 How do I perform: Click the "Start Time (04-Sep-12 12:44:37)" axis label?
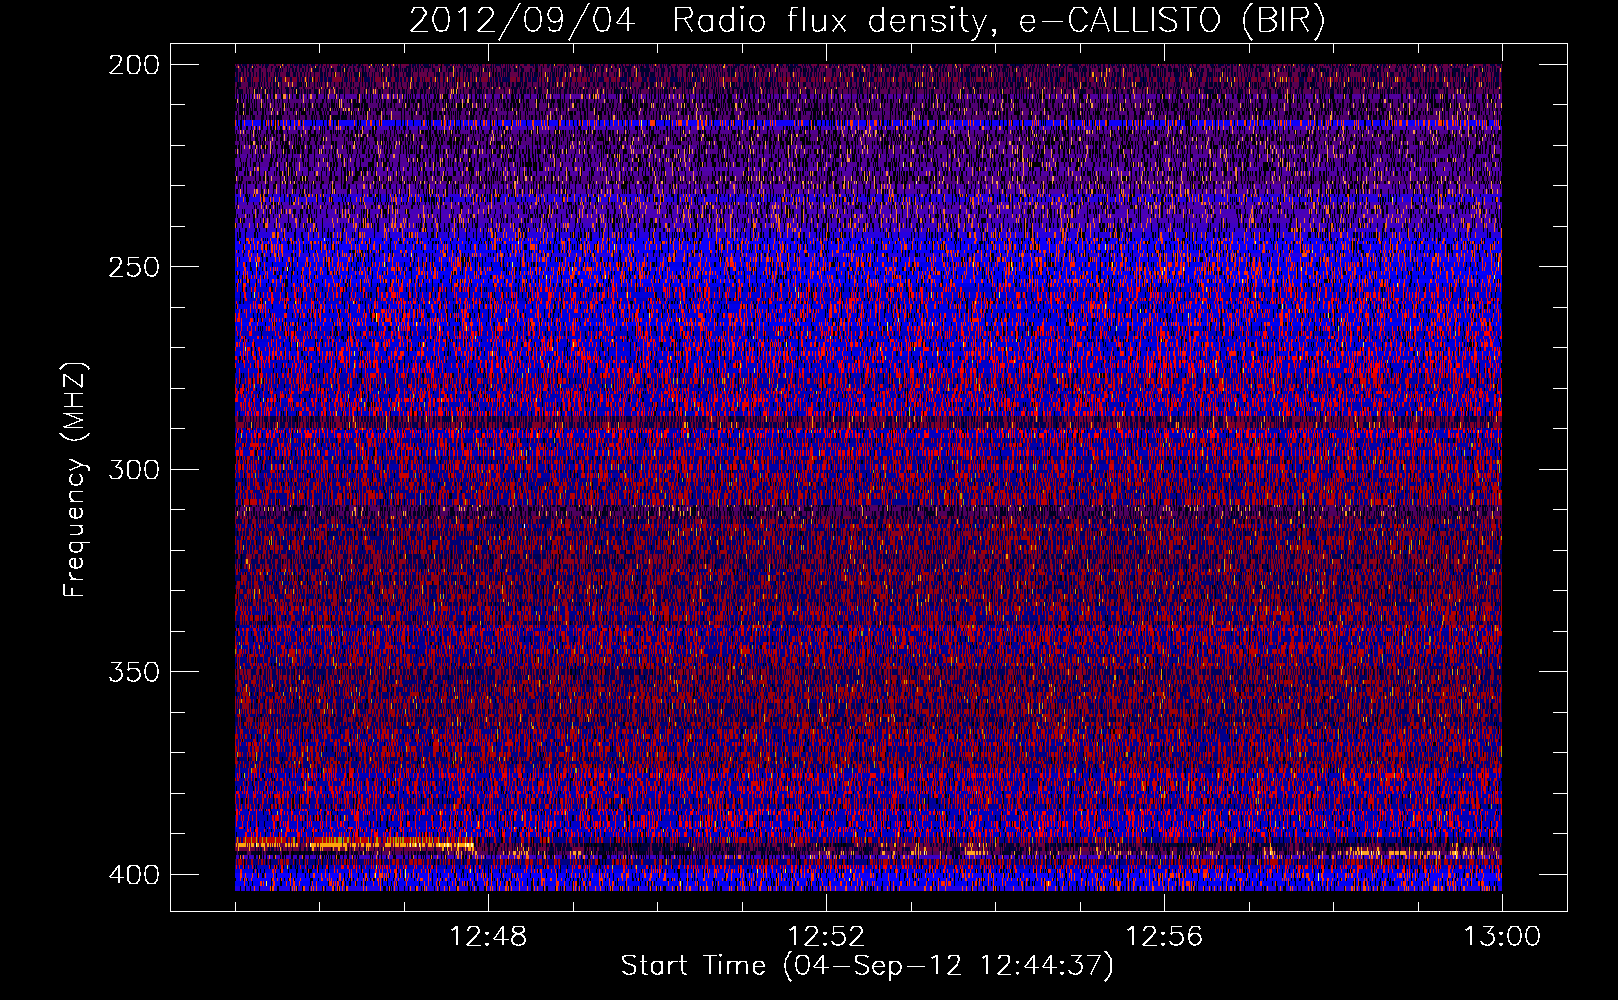(867, 966)
